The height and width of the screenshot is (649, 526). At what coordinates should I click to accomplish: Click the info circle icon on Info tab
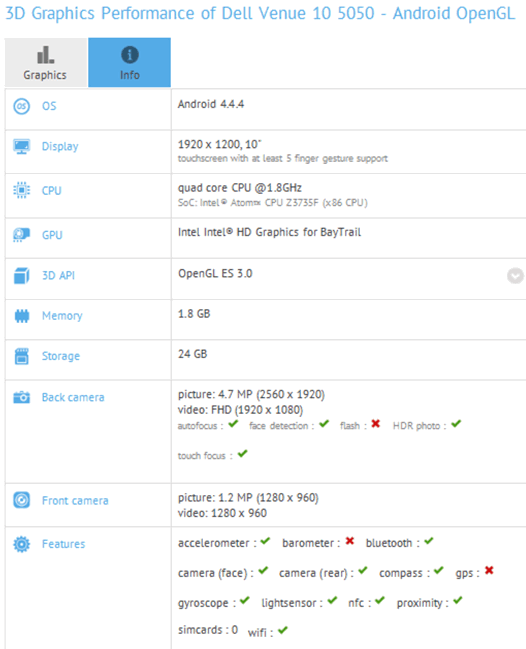pos(130,55)
